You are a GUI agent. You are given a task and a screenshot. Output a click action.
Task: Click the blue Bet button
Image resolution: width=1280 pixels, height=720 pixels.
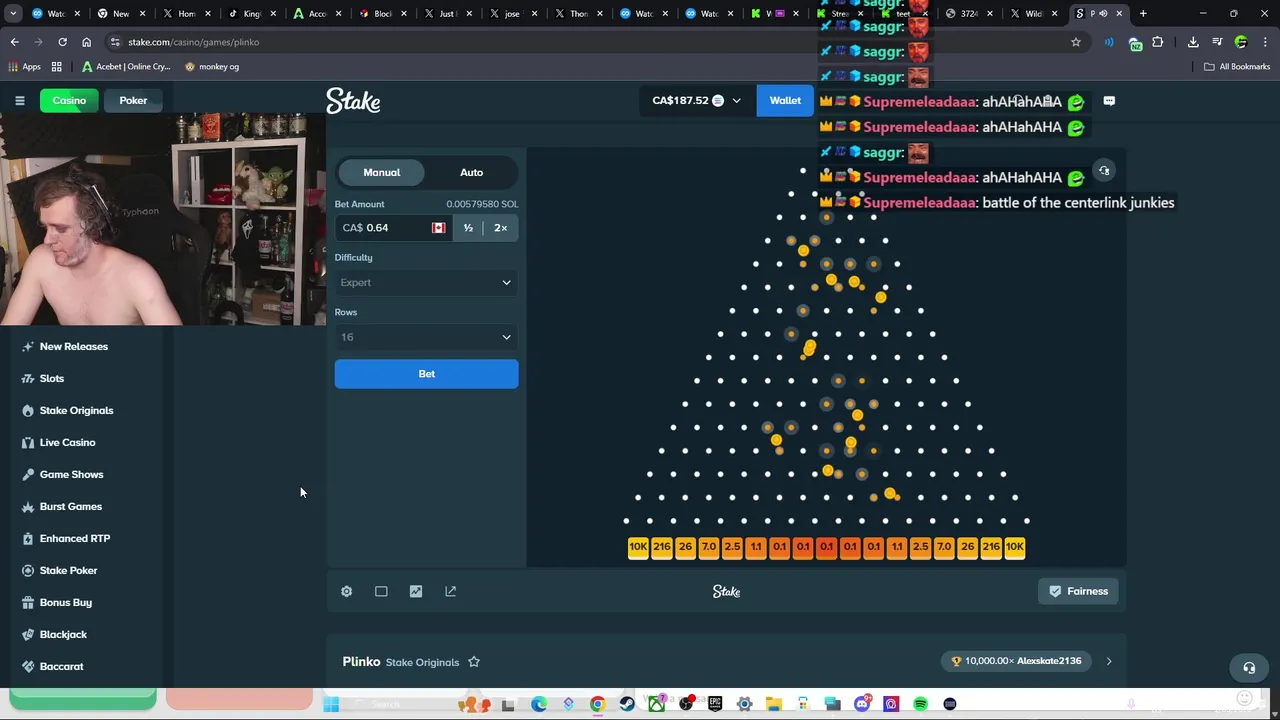point(427,374)
